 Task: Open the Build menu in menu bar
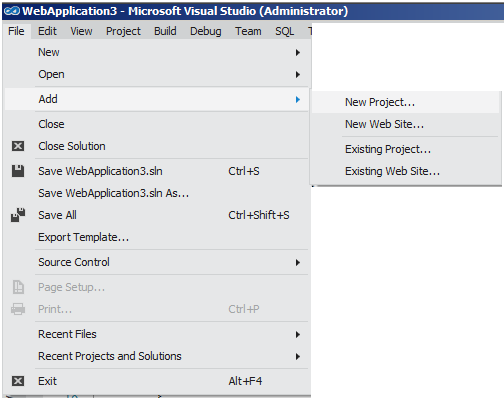point(165,31)
